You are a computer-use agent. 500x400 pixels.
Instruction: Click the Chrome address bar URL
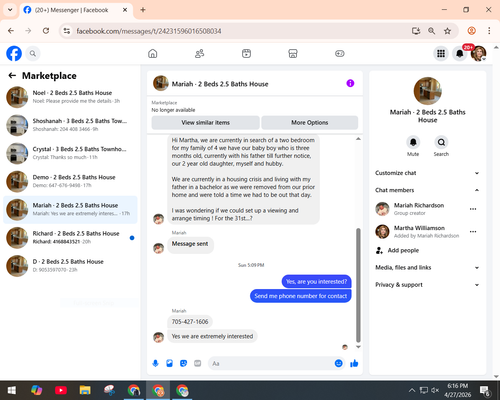tap(149, 31)
